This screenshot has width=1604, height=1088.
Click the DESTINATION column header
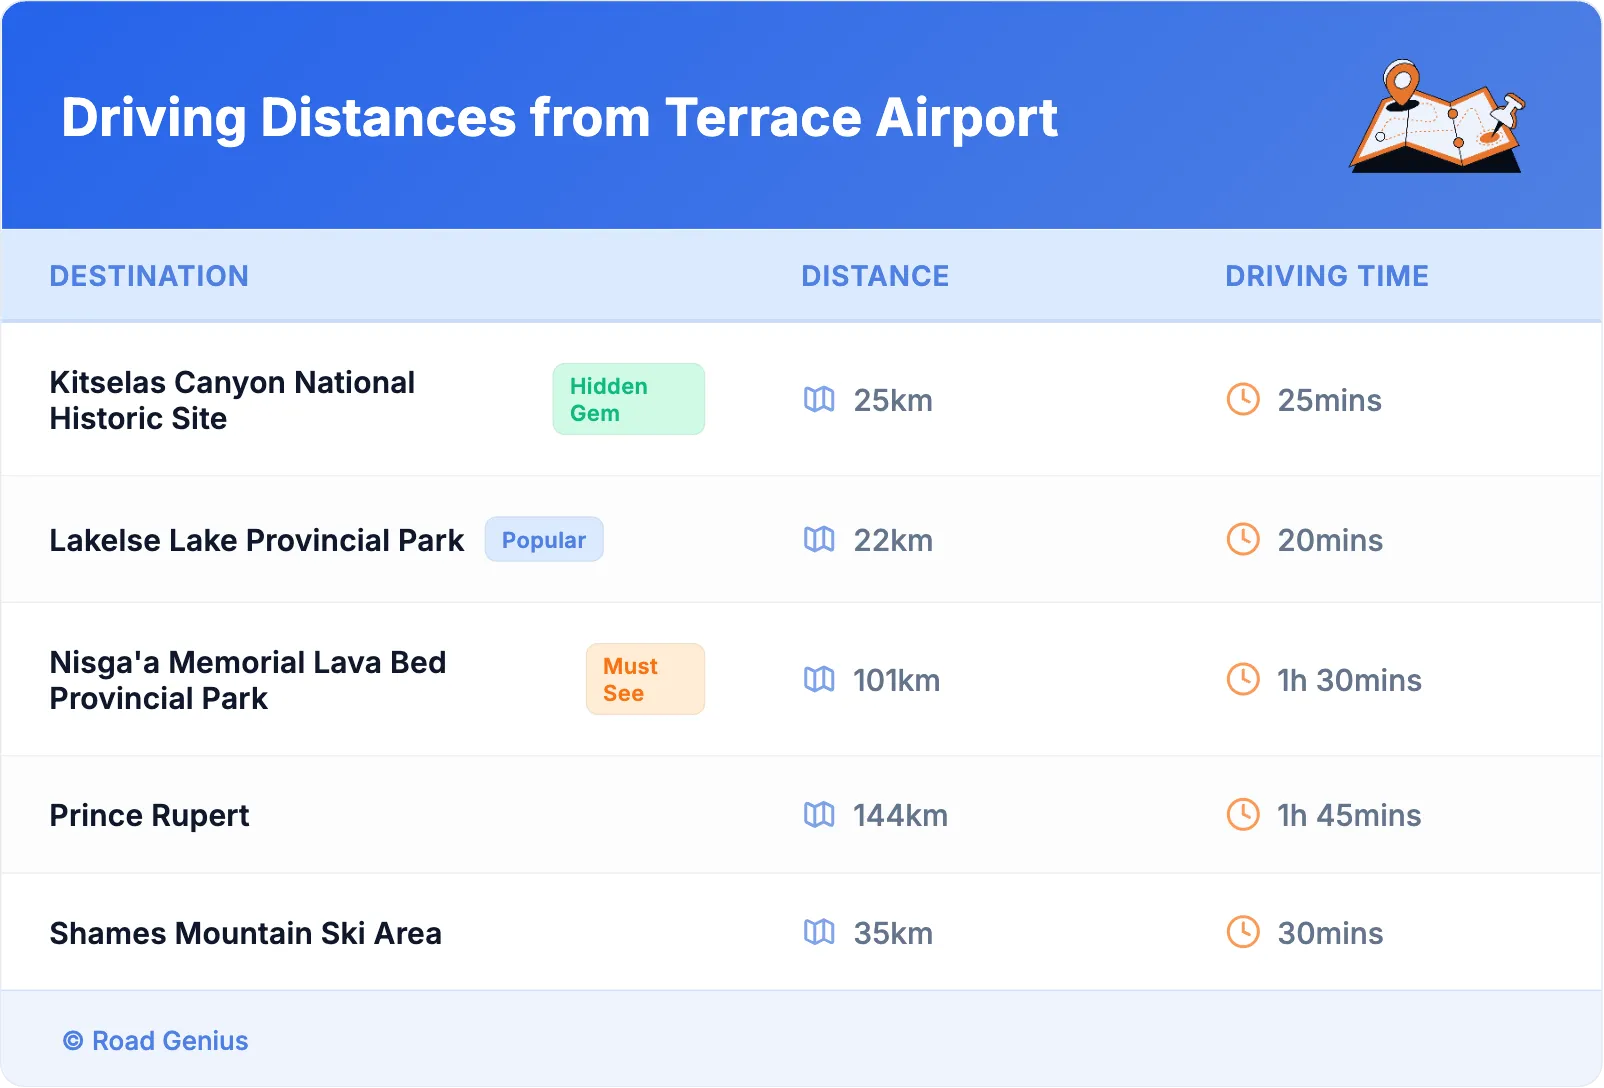(149, 276)
